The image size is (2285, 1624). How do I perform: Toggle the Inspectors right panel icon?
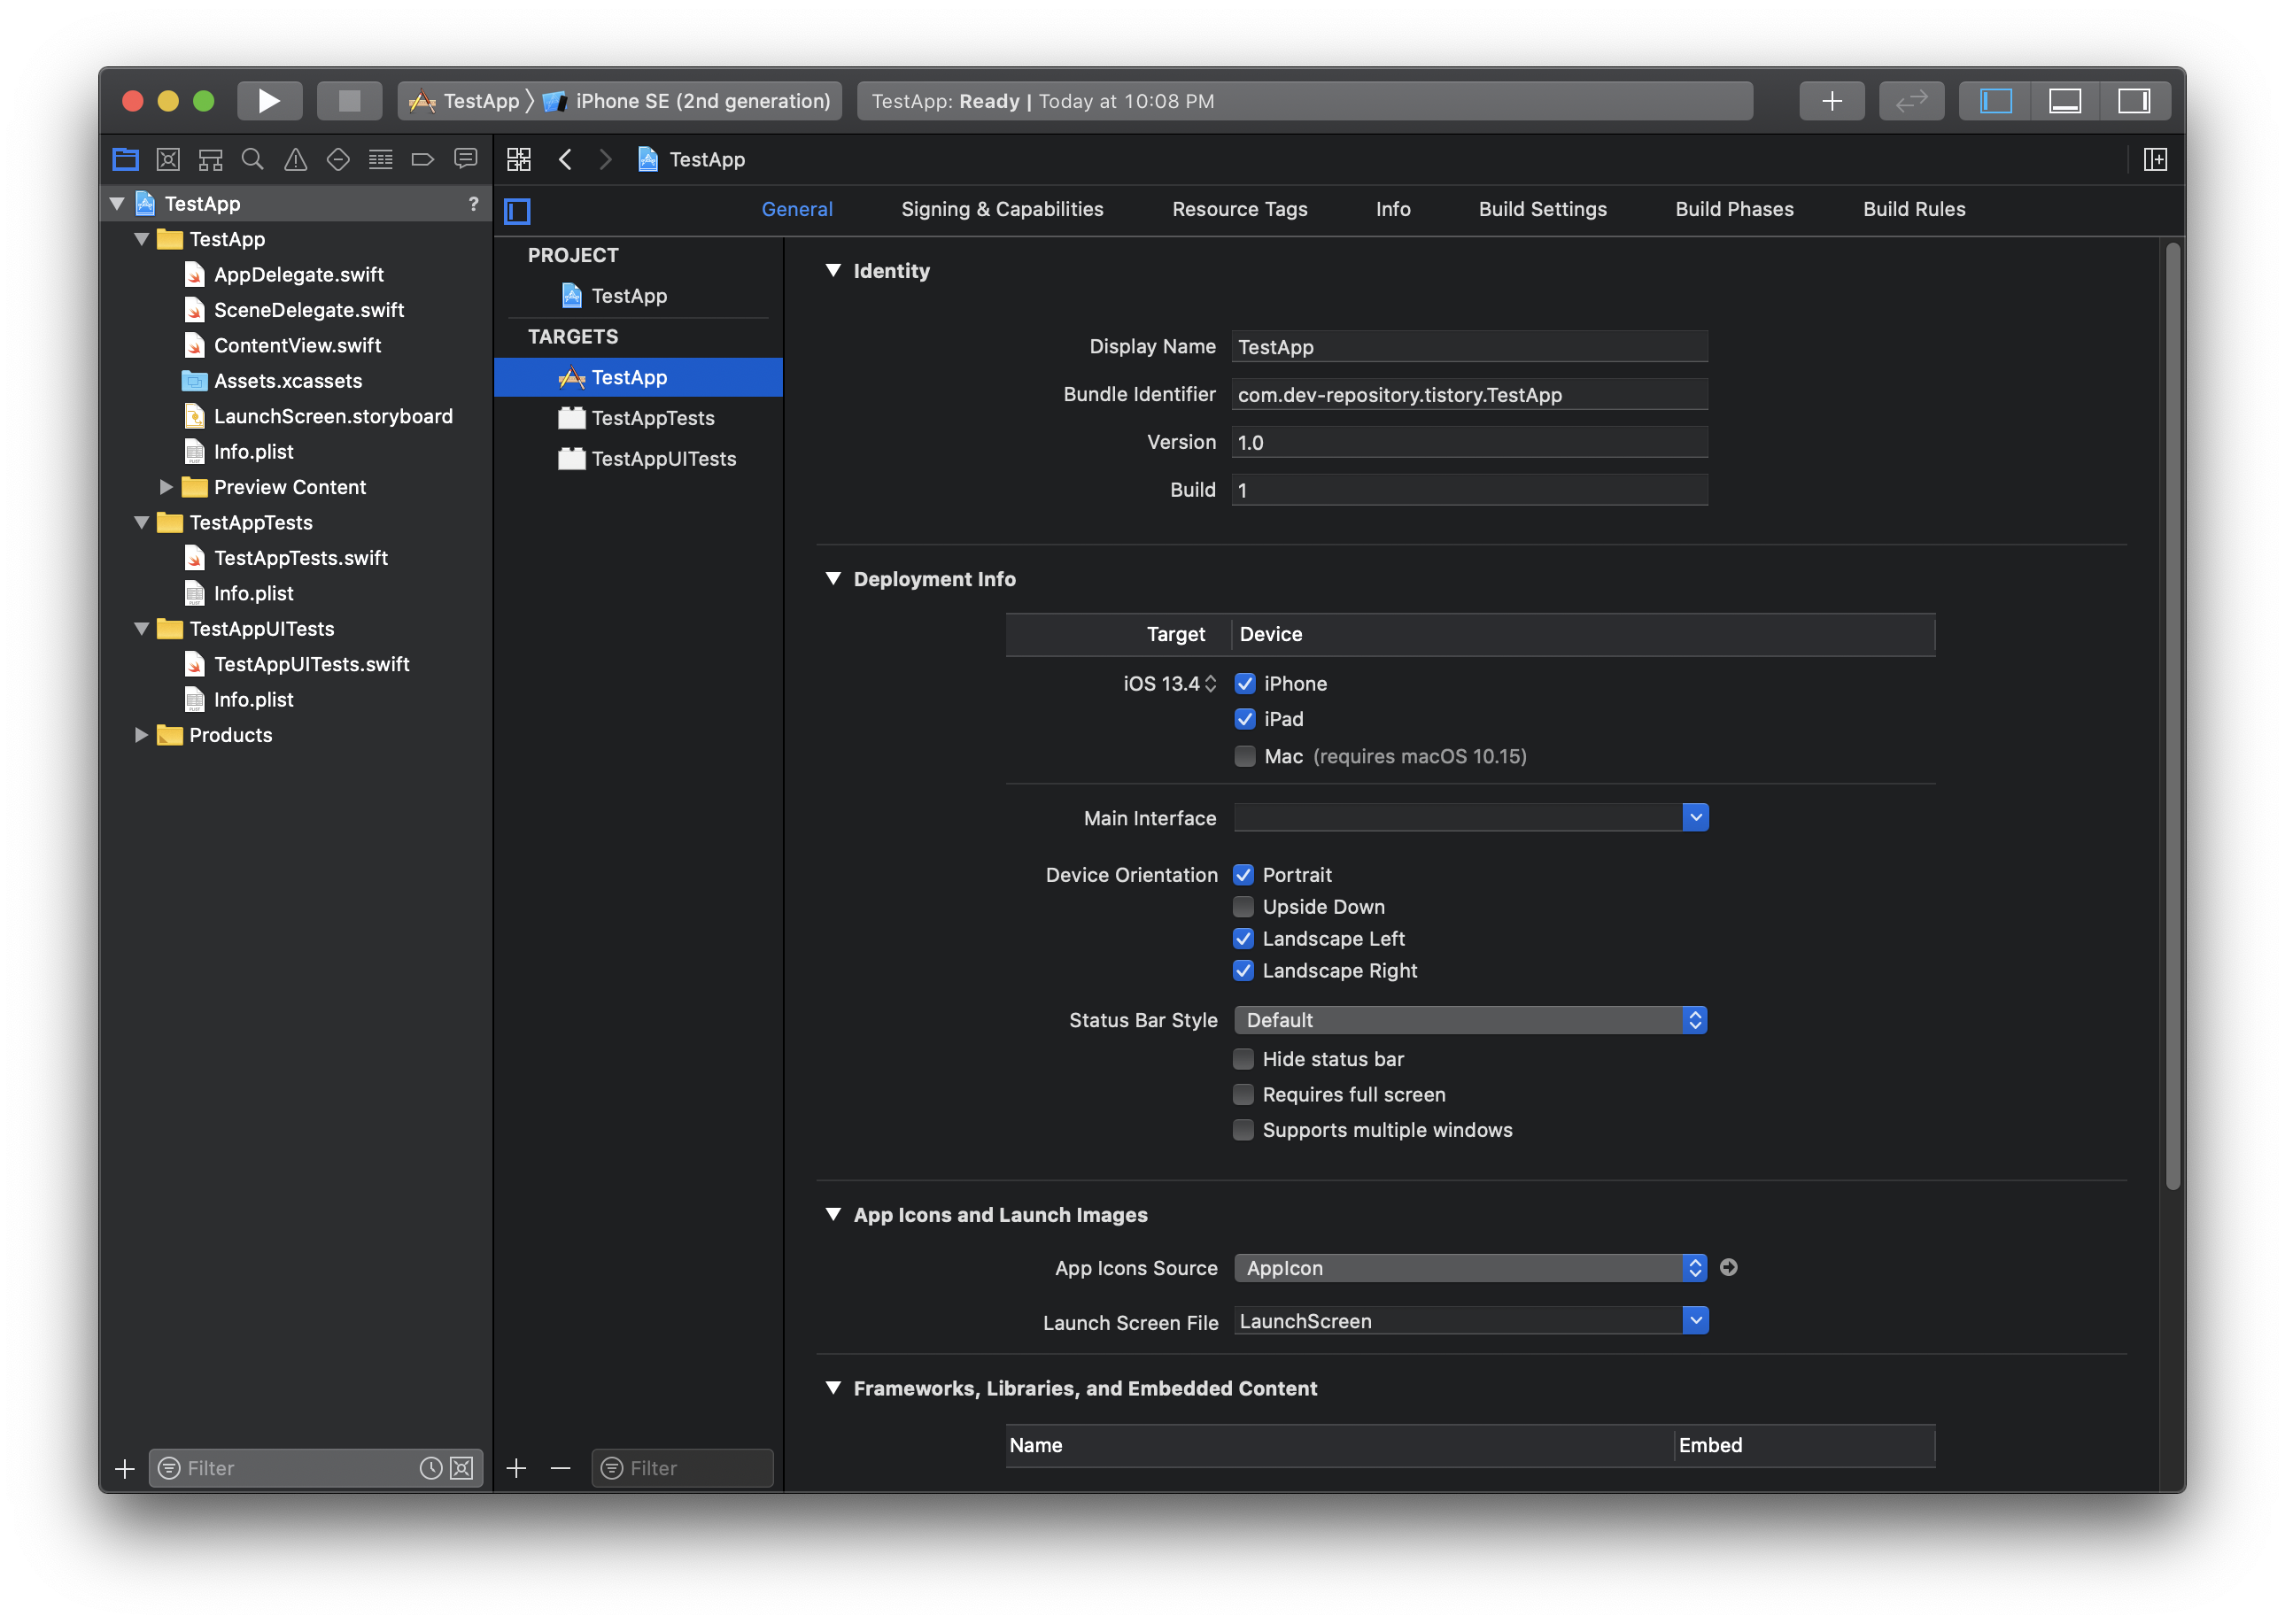pos(2133,101)
